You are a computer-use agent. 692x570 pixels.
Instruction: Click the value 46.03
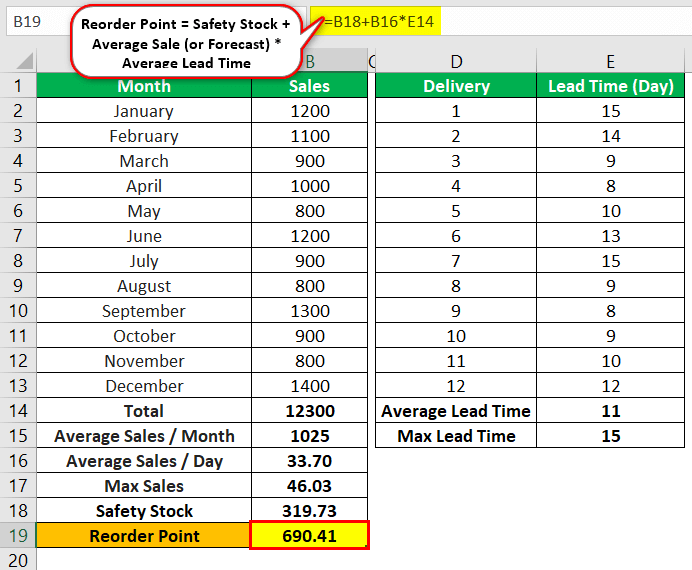[x=309, y=486]
